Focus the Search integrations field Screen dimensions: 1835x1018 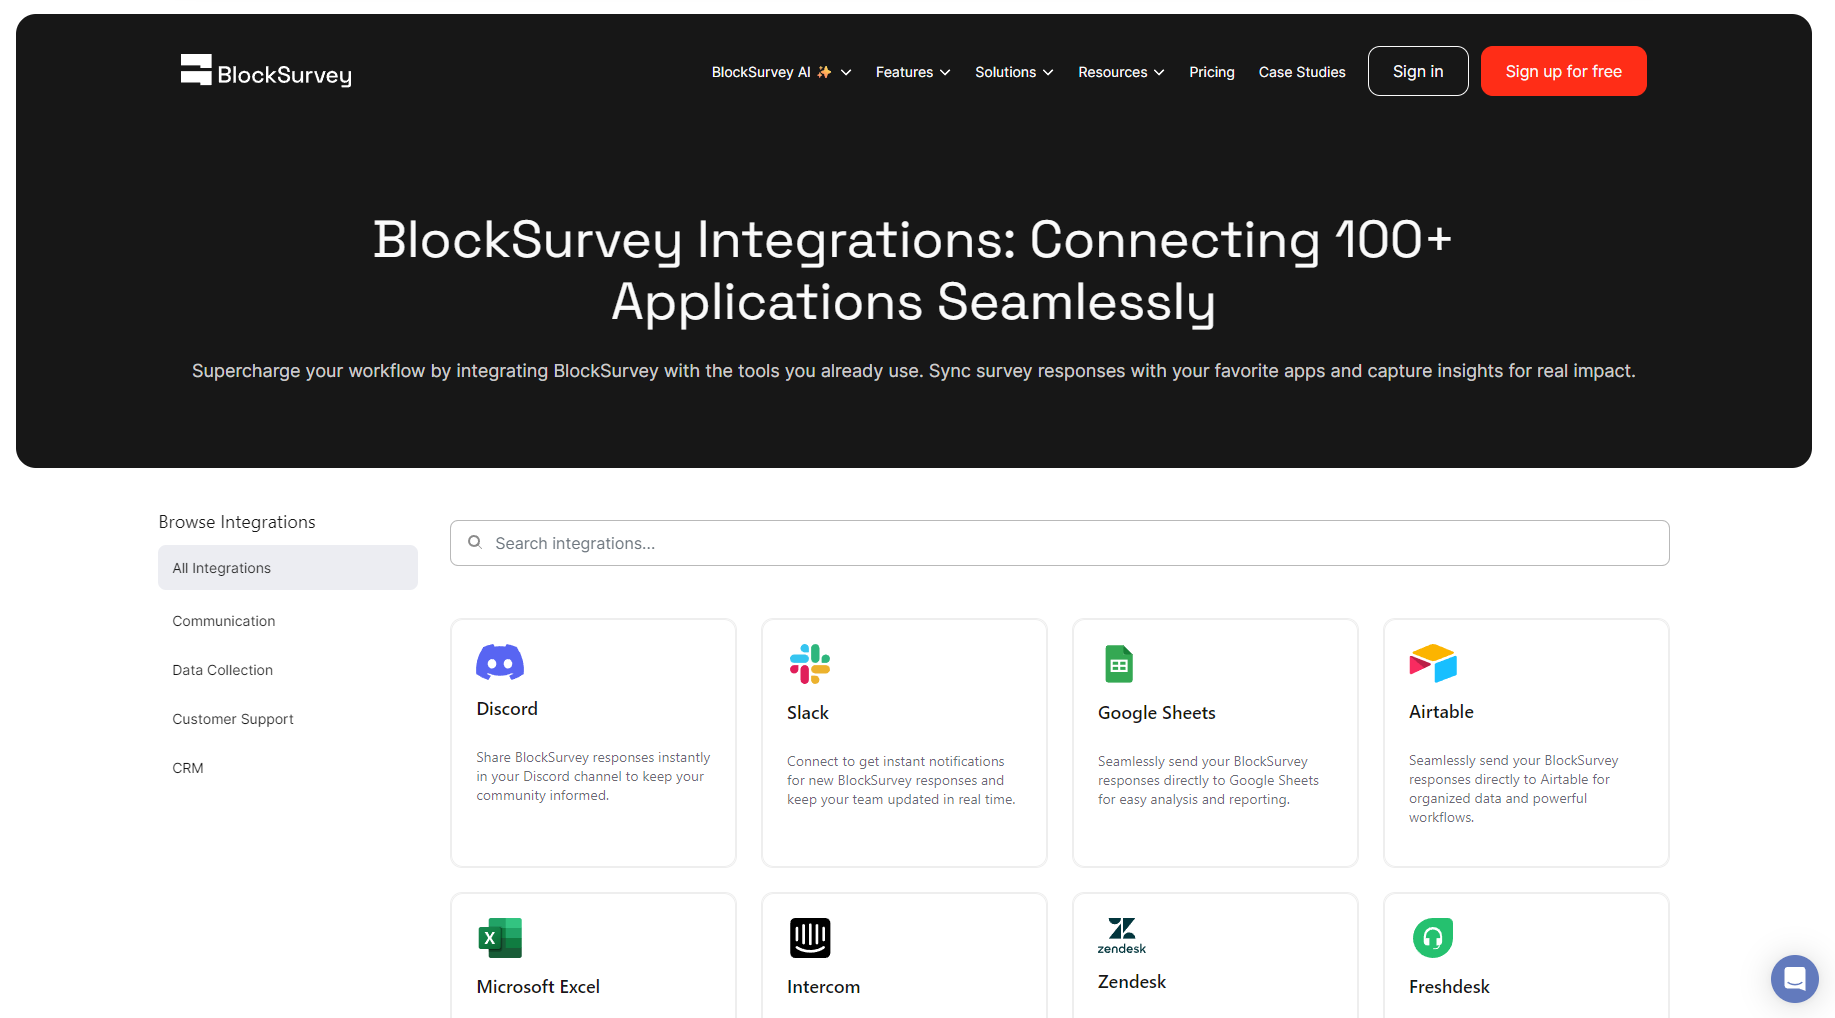click(1060, 543)
